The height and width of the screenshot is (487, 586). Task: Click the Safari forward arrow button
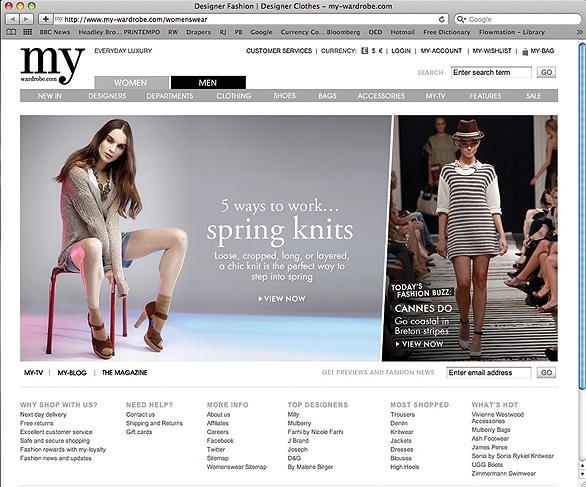coord(26,19)
